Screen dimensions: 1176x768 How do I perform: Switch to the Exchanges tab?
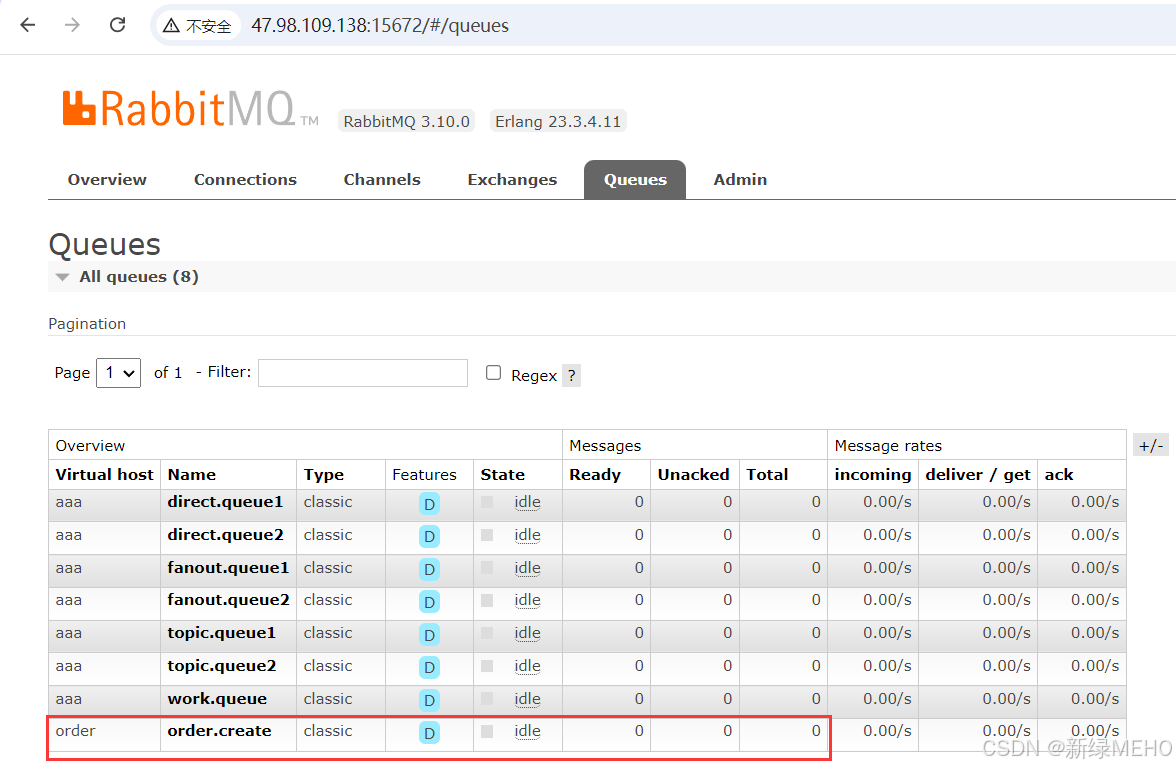[x=512, y=179]
